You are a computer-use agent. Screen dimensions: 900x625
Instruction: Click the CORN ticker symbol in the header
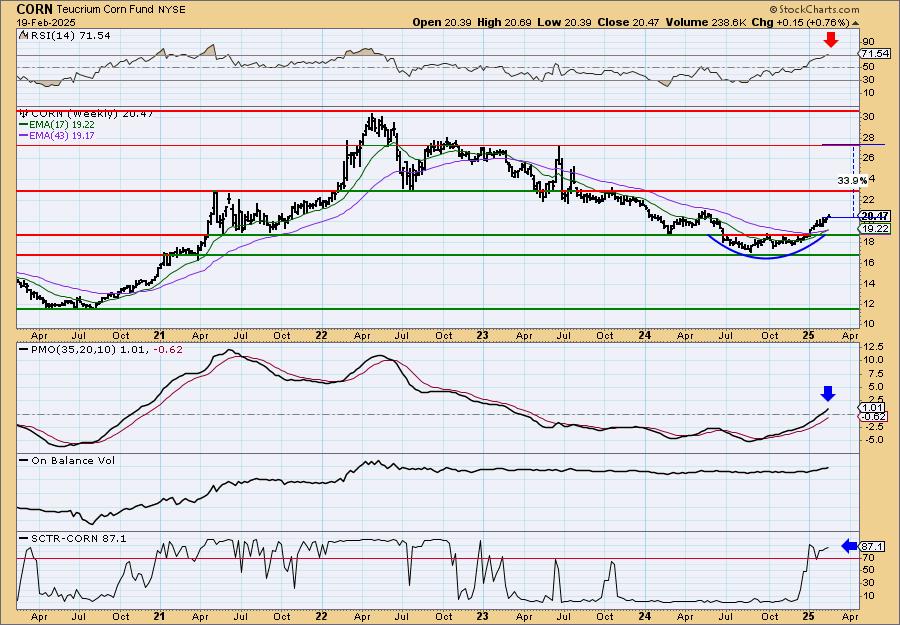pyautogui.click(x=36, y=9)
